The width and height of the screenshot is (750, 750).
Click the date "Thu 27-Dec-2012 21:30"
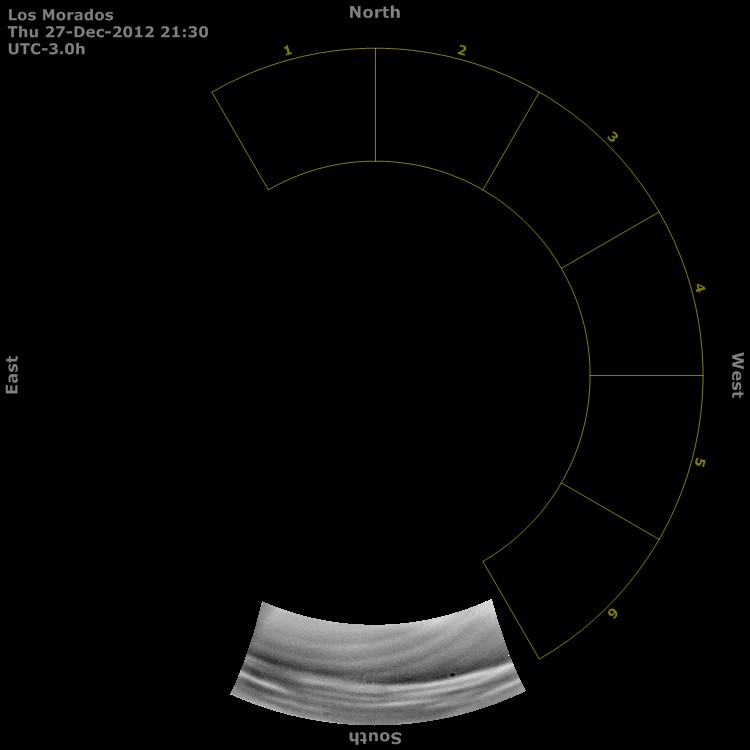(108, 32)
